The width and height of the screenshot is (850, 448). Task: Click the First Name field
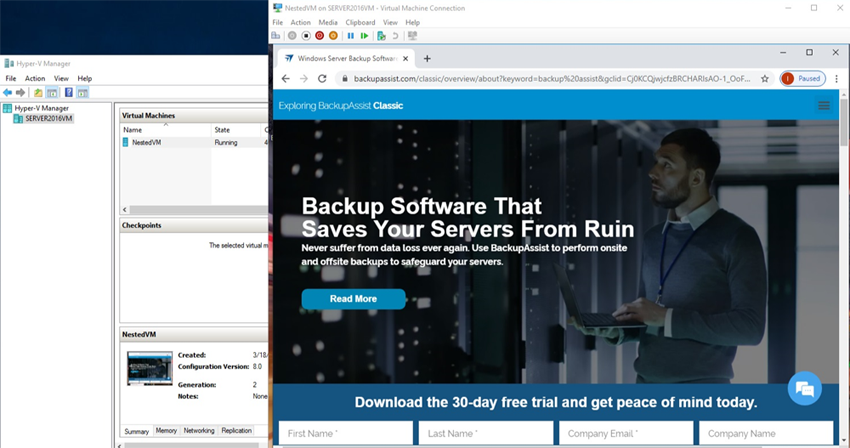346,433
